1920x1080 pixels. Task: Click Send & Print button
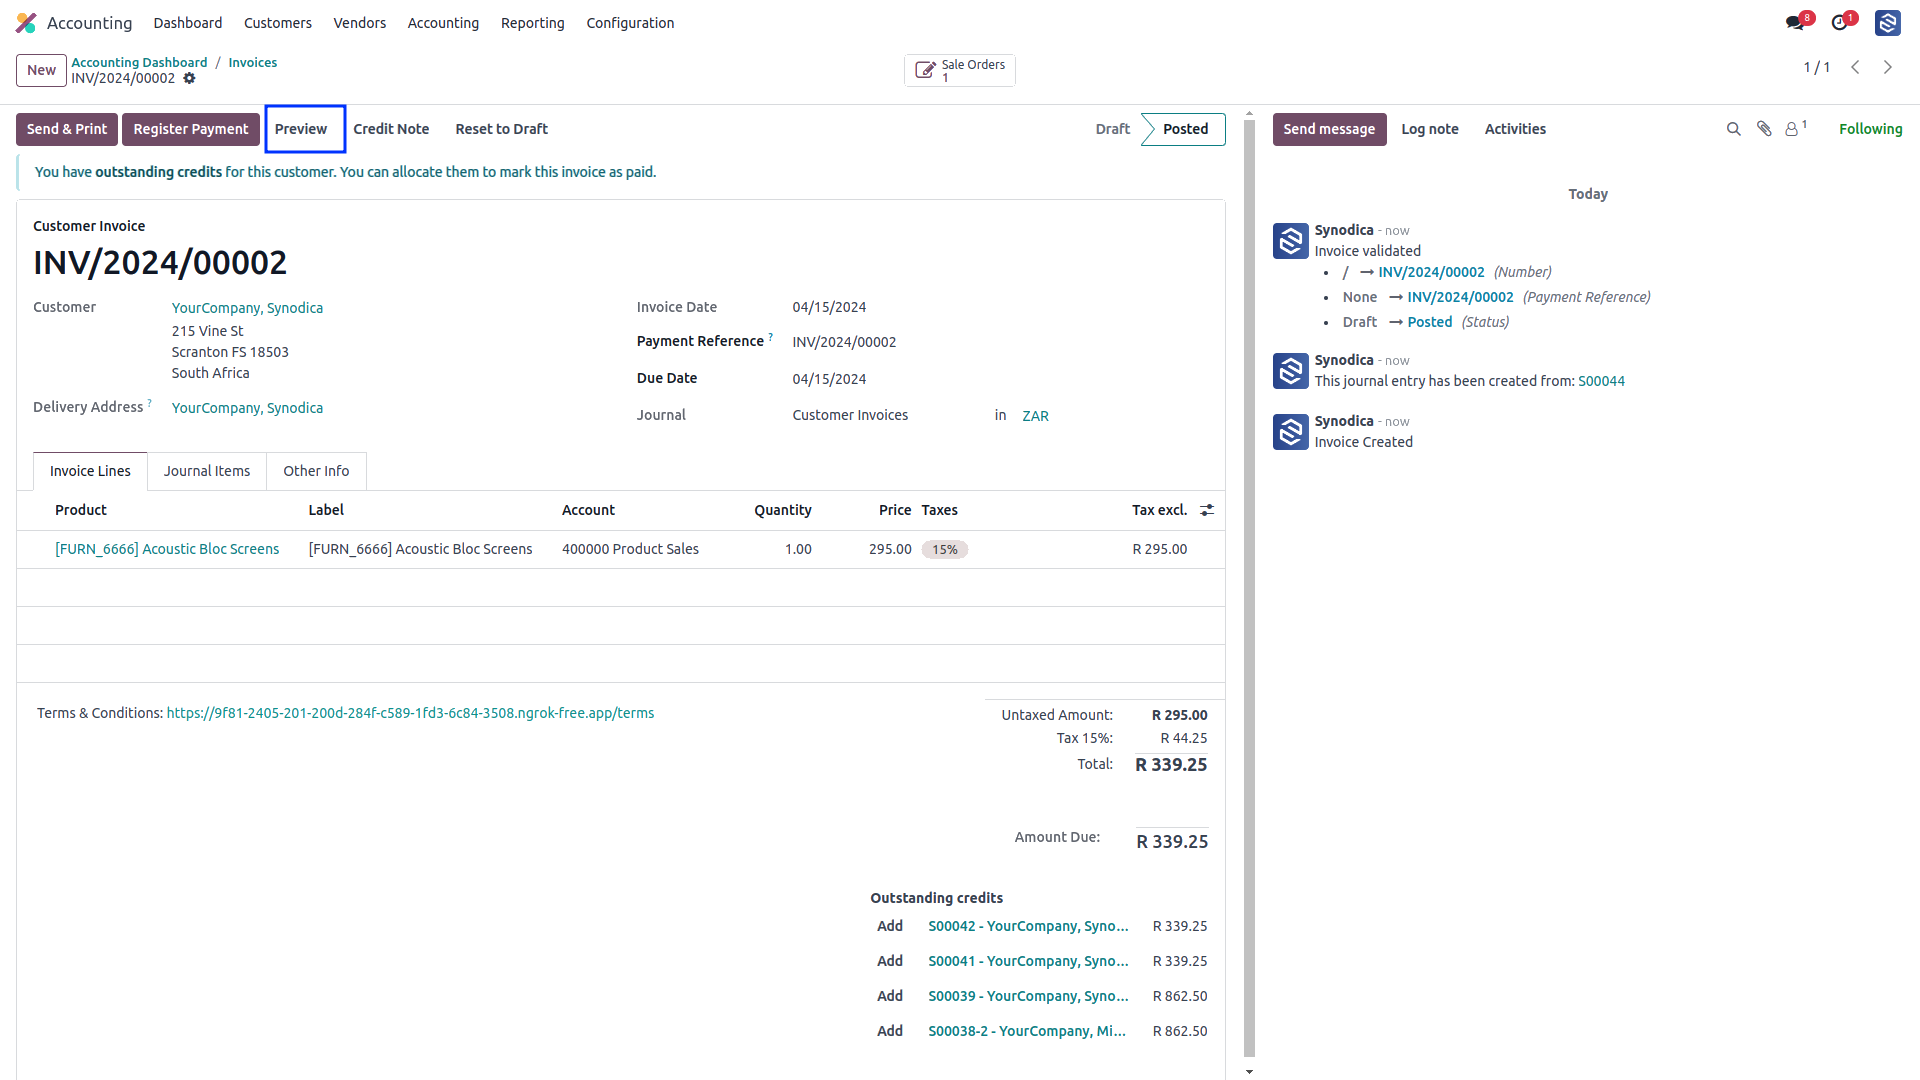pyautogui.click(x=67, y=129)
